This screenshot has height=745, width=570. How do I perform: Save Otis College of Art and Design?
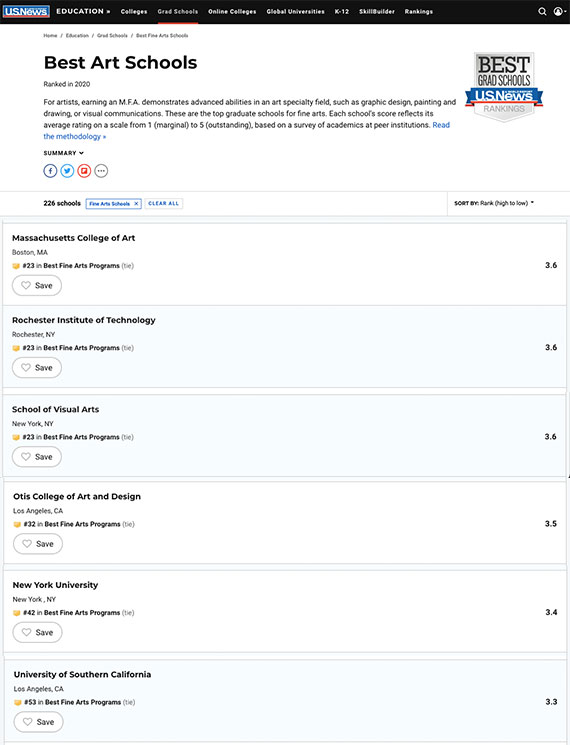(x=38, y=544)
